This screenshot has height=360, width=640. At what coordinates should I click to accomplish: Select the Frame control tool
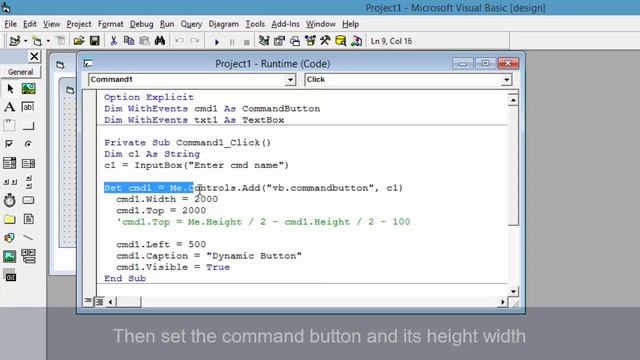9,125
